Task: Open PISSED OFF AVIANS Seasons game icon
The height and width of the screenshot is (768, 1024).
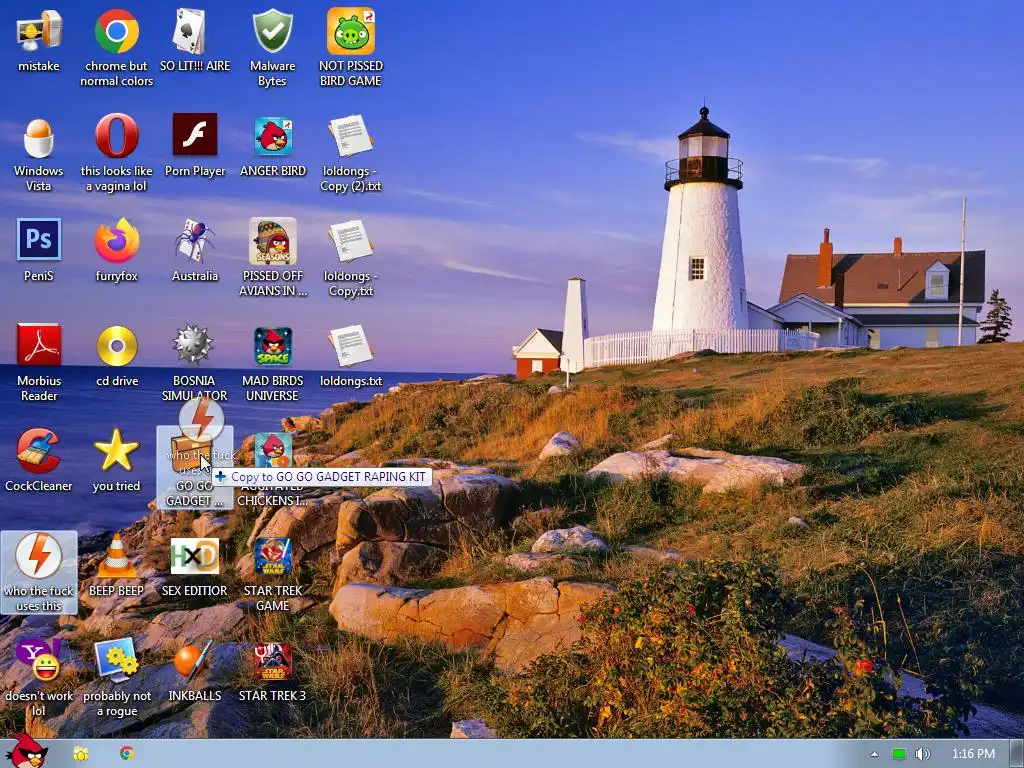Action: coord(272,240)
